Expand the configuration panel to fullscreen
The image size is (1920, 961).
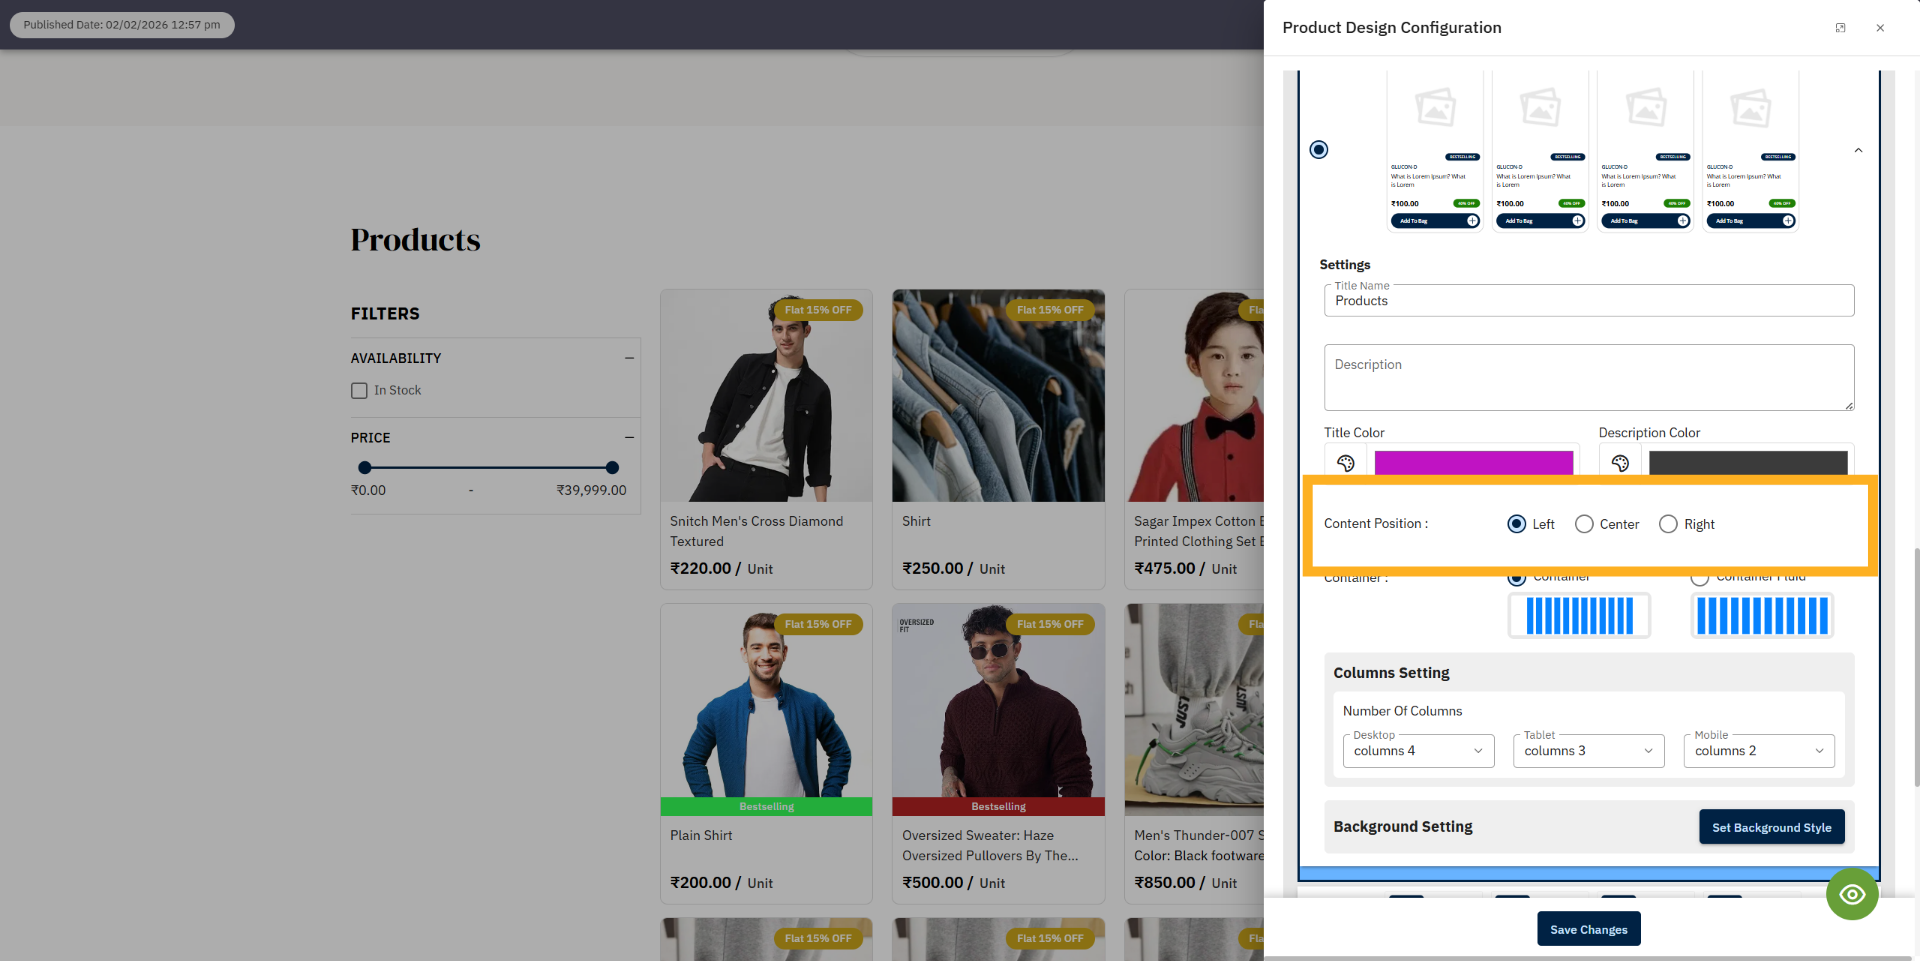point(1840,28)
